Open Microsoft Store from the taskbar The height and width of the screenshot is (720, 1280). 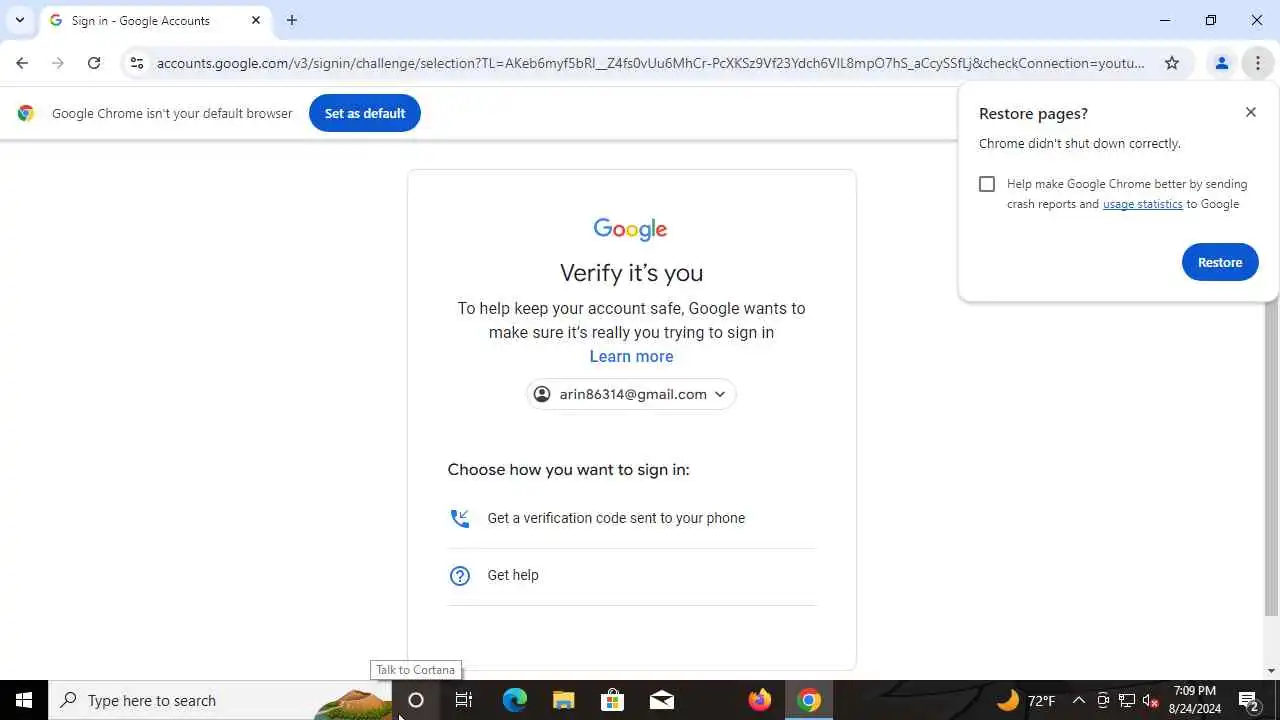click(x=612, y=700)
